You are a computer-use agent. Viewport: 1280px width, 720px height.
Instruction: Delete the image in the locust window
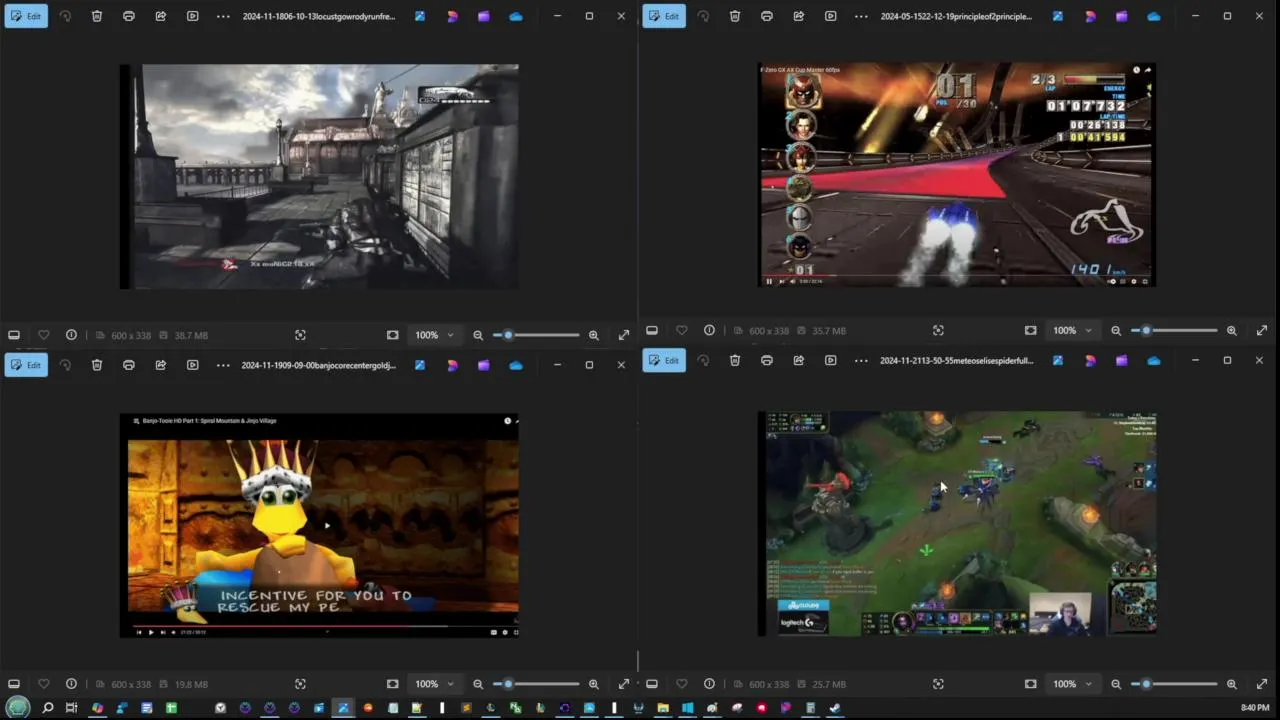[x=97, y=16]
